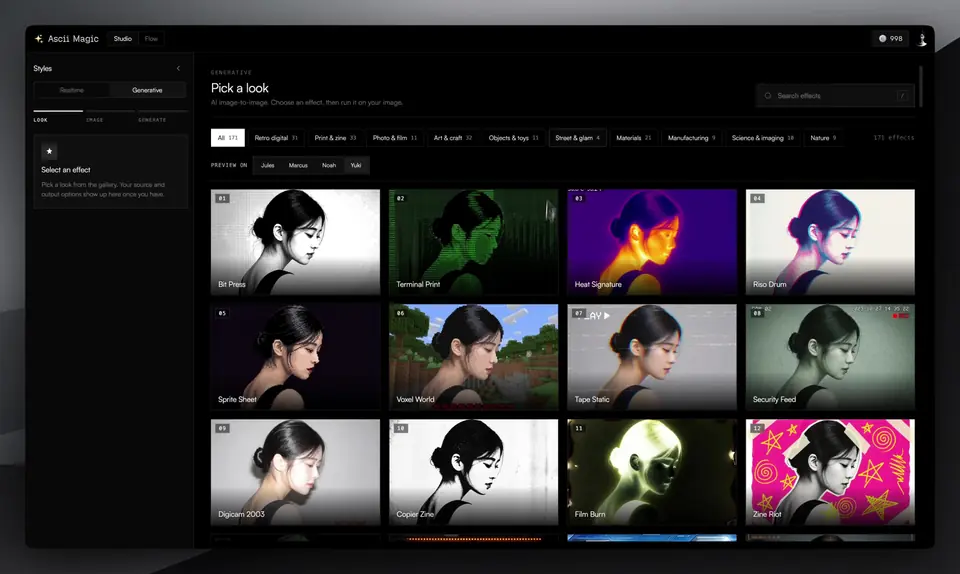Click the search magnifier icon
The height and width of the screenshot is (574, 960).
768,95
